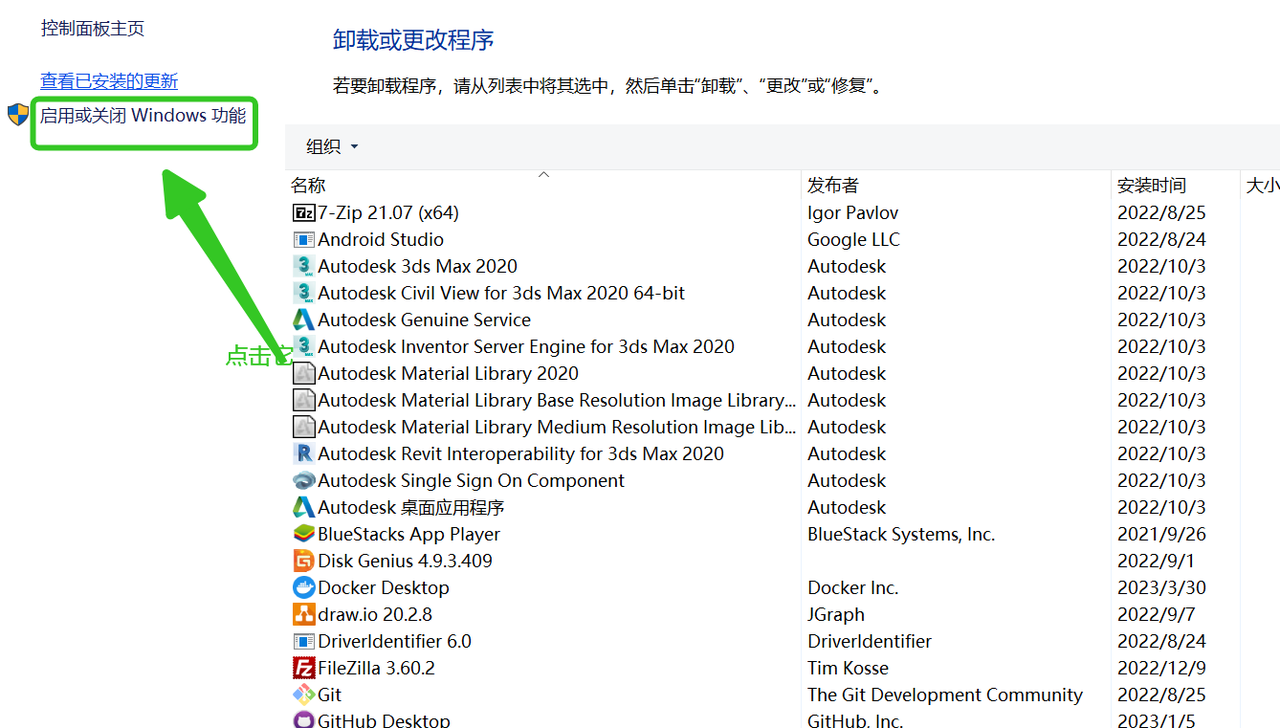Screen dimensions: 1280x728
Task: Click publisher Google LLC
Action: click(x=854, y=240)
